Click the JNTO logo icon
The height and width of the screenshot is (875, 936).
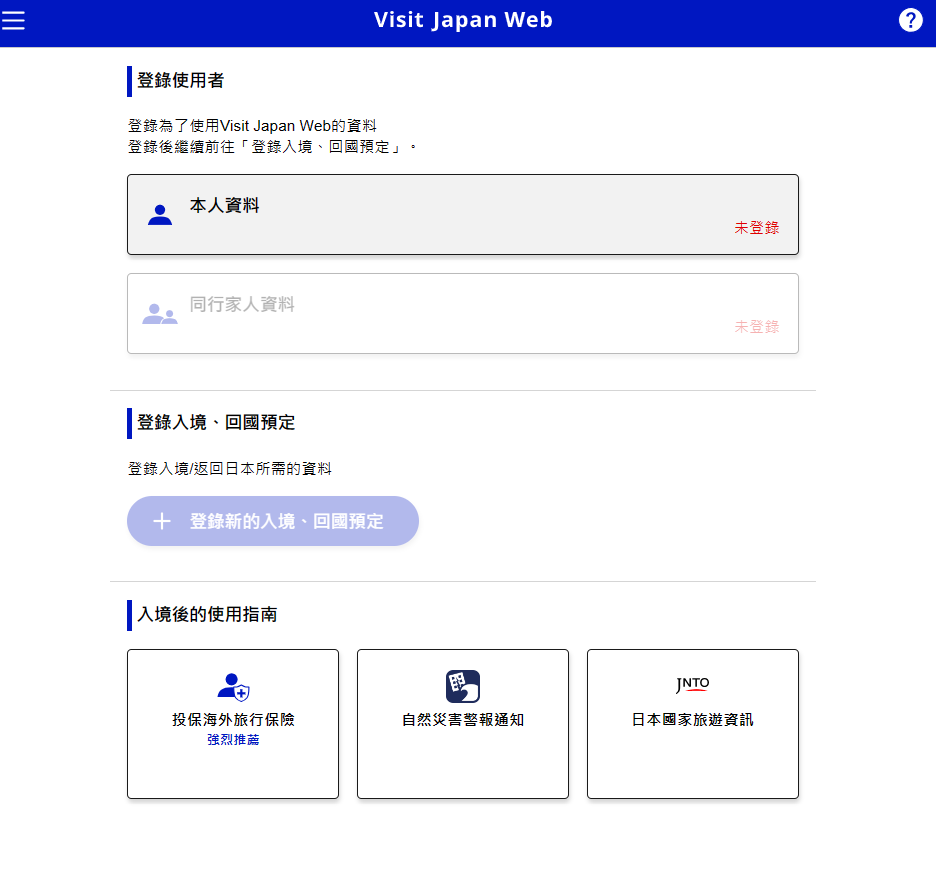point(692,685)
